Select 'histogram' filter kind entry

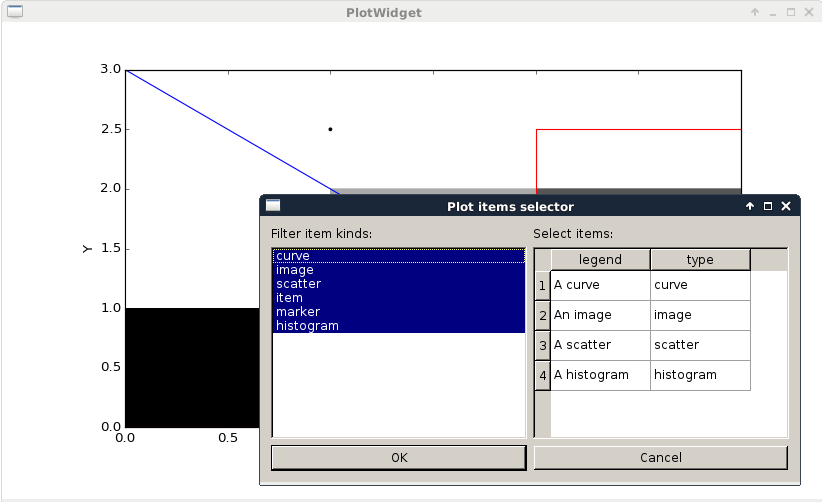tap(398, 326)
